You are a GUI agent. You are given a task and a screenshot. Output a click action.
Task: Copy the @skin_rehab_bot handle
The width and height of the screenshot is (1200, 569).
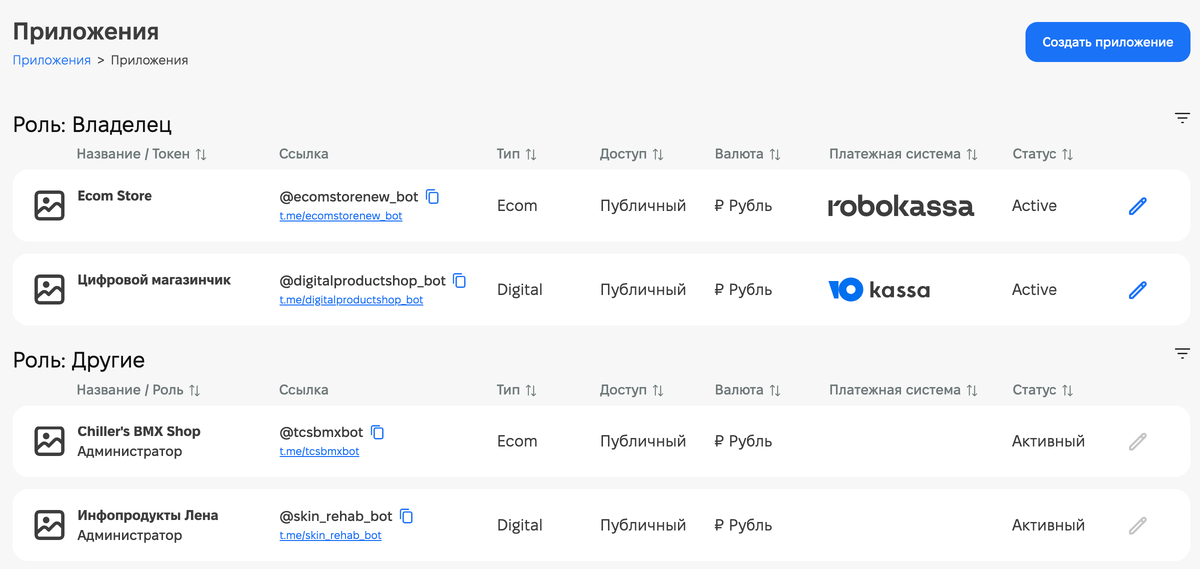[407, 517]
